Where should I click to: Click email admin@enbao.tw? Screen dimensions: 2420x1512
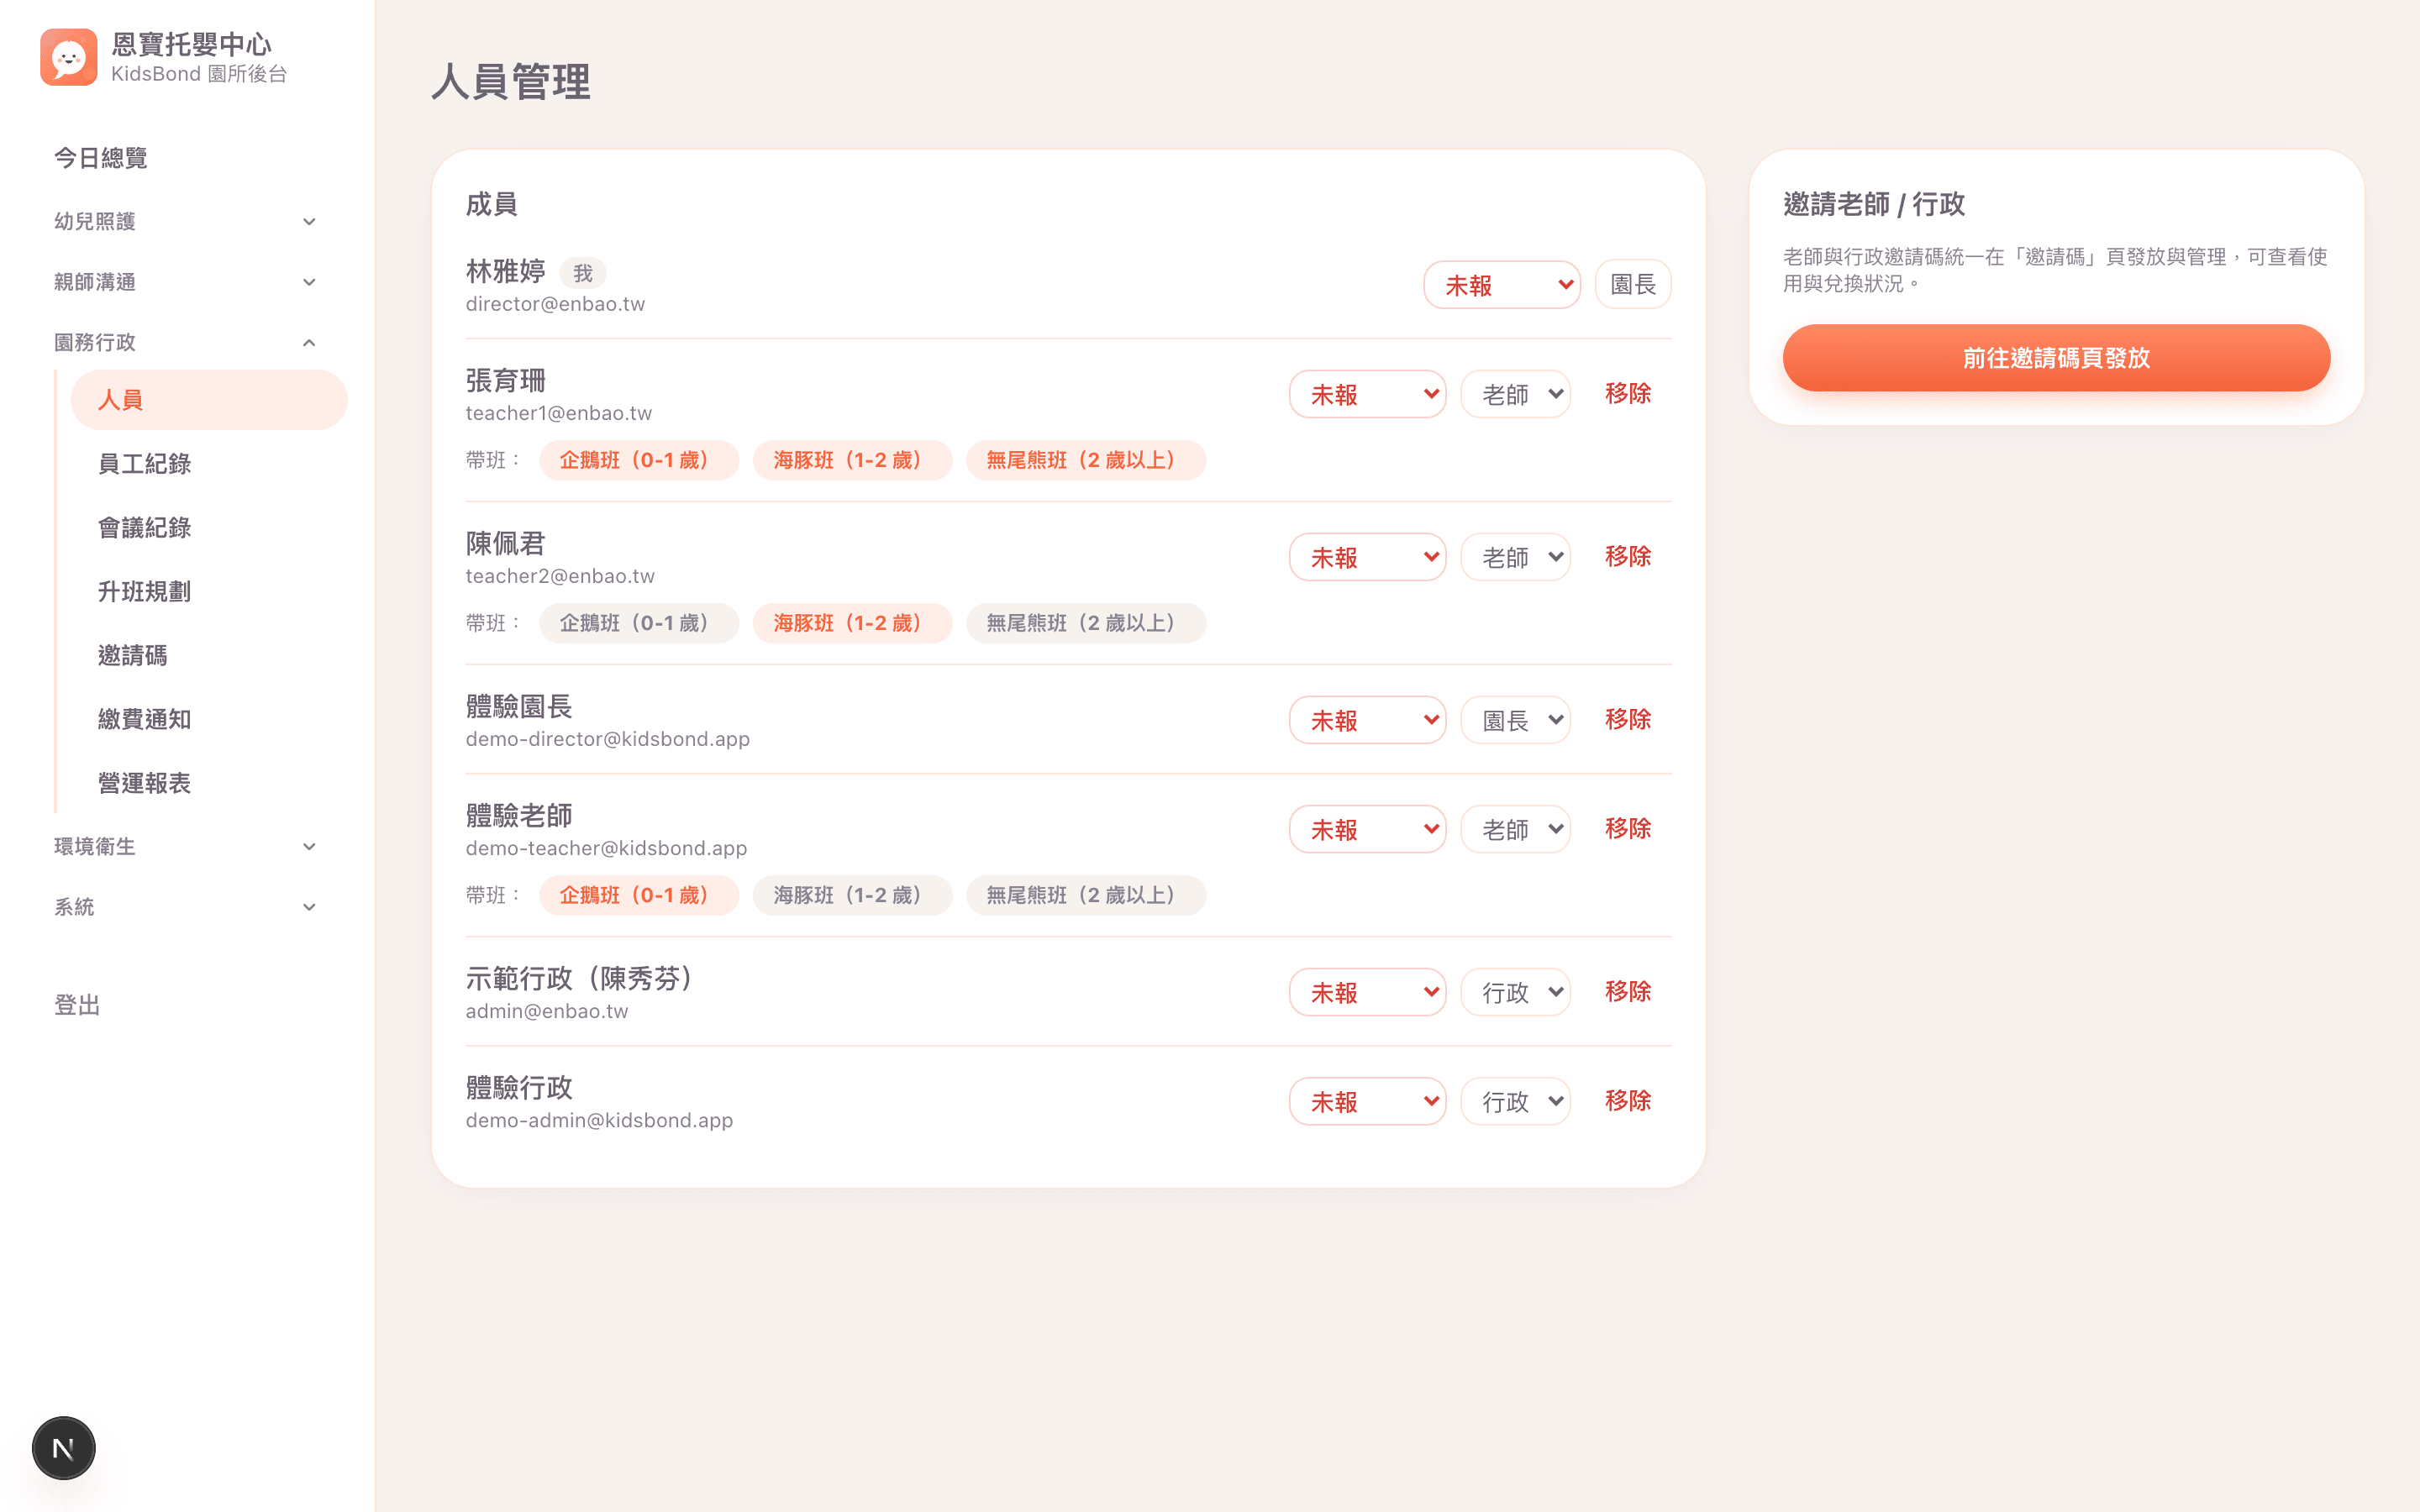(x=547, y=1011)
